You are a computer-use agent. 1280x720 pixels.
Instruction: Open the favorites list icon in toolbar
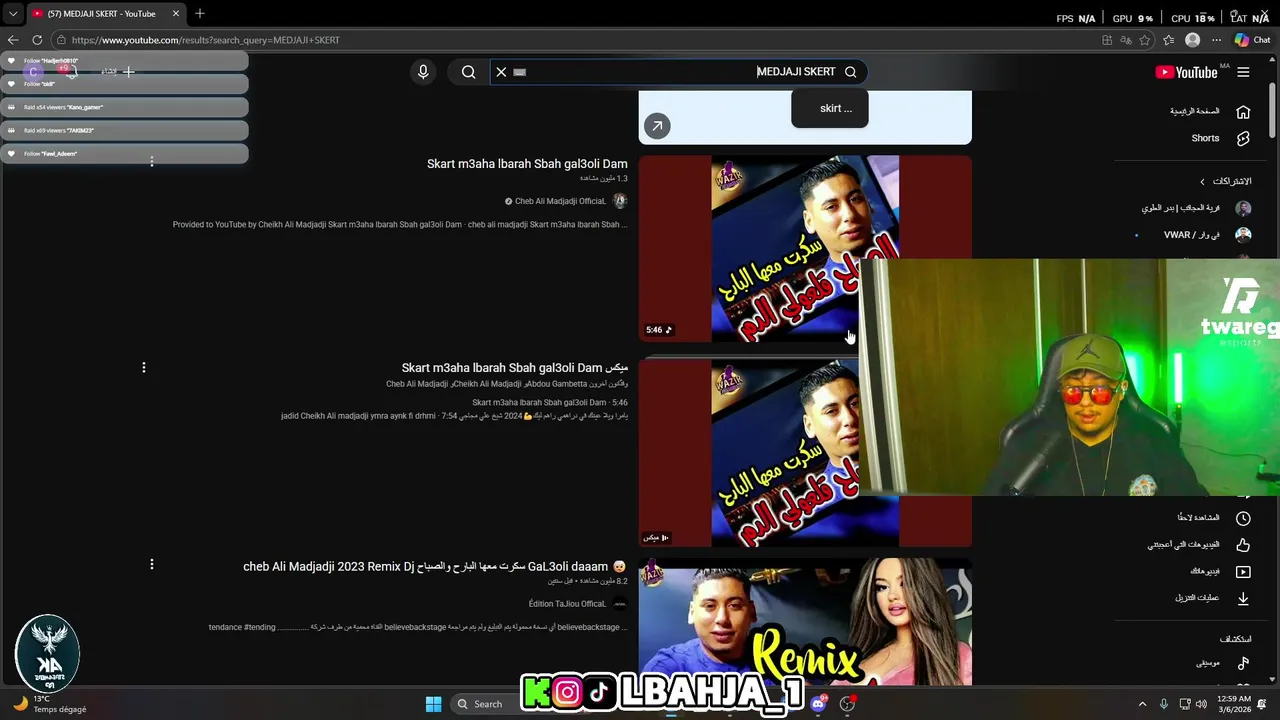tap(1168, 40)
